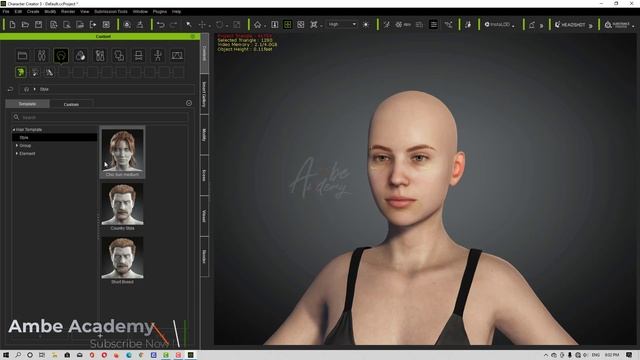The height and width of the screenshot is (360, 640).
Task: Pick the Move gizmo tool
Action: 202,25
